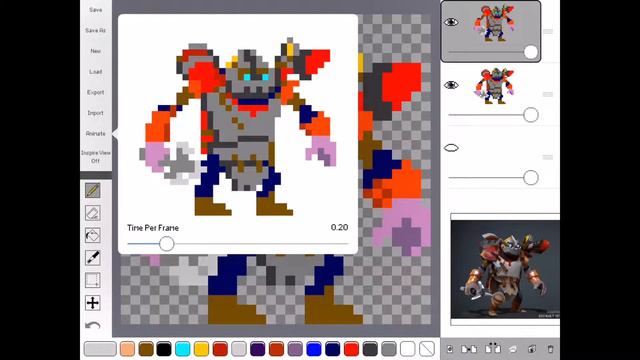640x360 pixels.
Task: Select the Pencil tool
Action: [93, 190]
